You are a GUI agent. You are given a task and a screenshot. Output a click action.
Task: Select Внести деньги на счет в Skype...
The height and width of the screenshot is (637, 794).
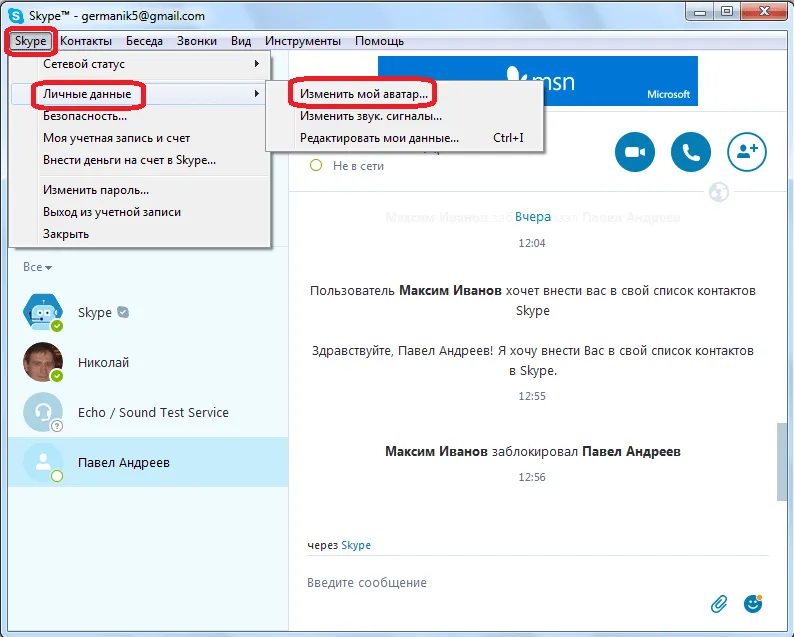click(x=140, y=160)
